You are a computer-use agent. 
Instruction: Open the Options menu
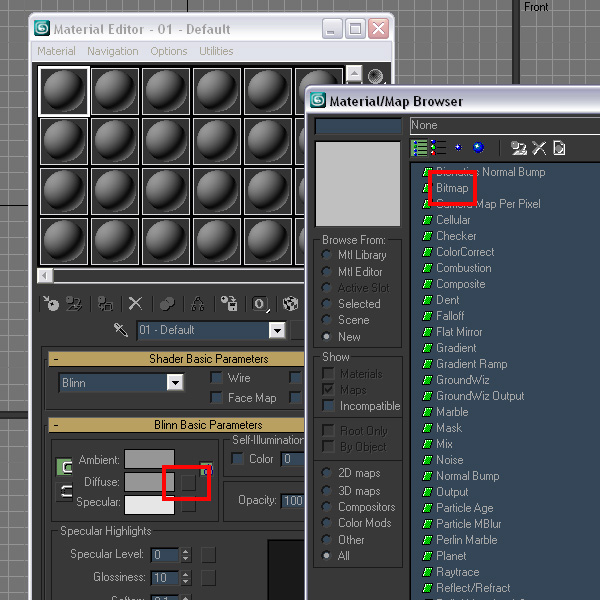[169, 51]
